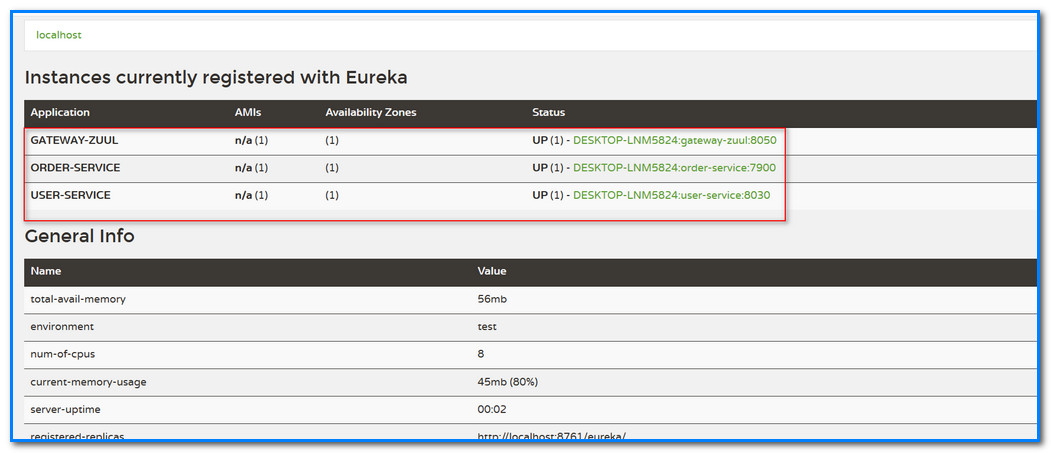This screenshot has width=1051, height=453.
Task: Click the n/a (1) AMI cell for USER-SERVICE
Action: click(x=251, y=195)
